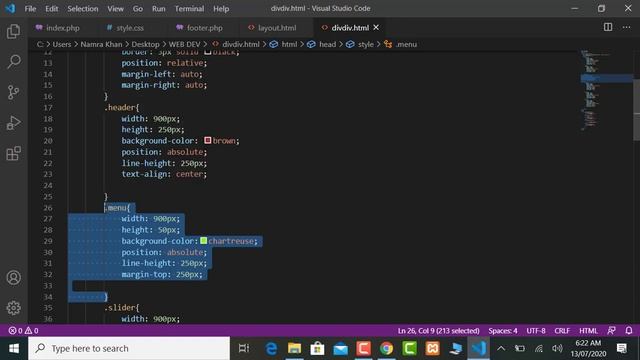The height and width of the screenshot is (360, 640).
Task: Change the CRLF end-of-line sequence
Action: [562, 331]
